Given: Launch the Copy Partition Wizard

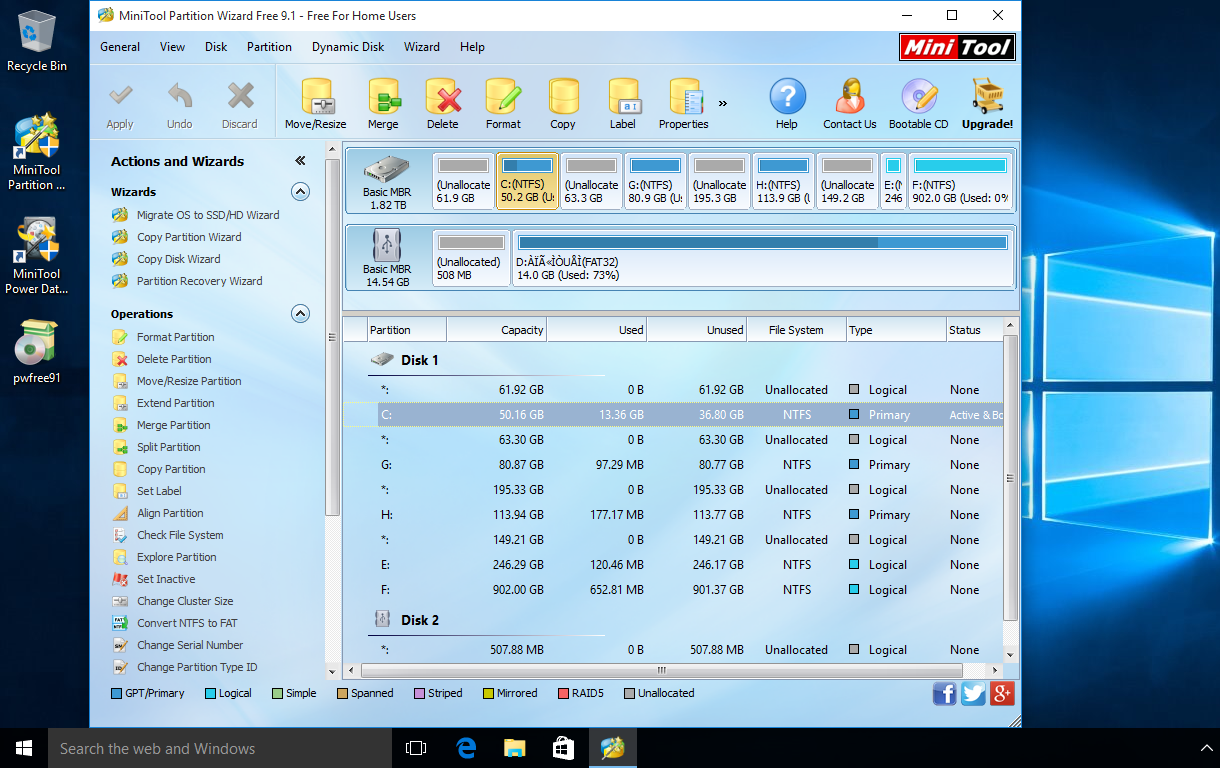Looking at the screenshot, I should 189,237.
